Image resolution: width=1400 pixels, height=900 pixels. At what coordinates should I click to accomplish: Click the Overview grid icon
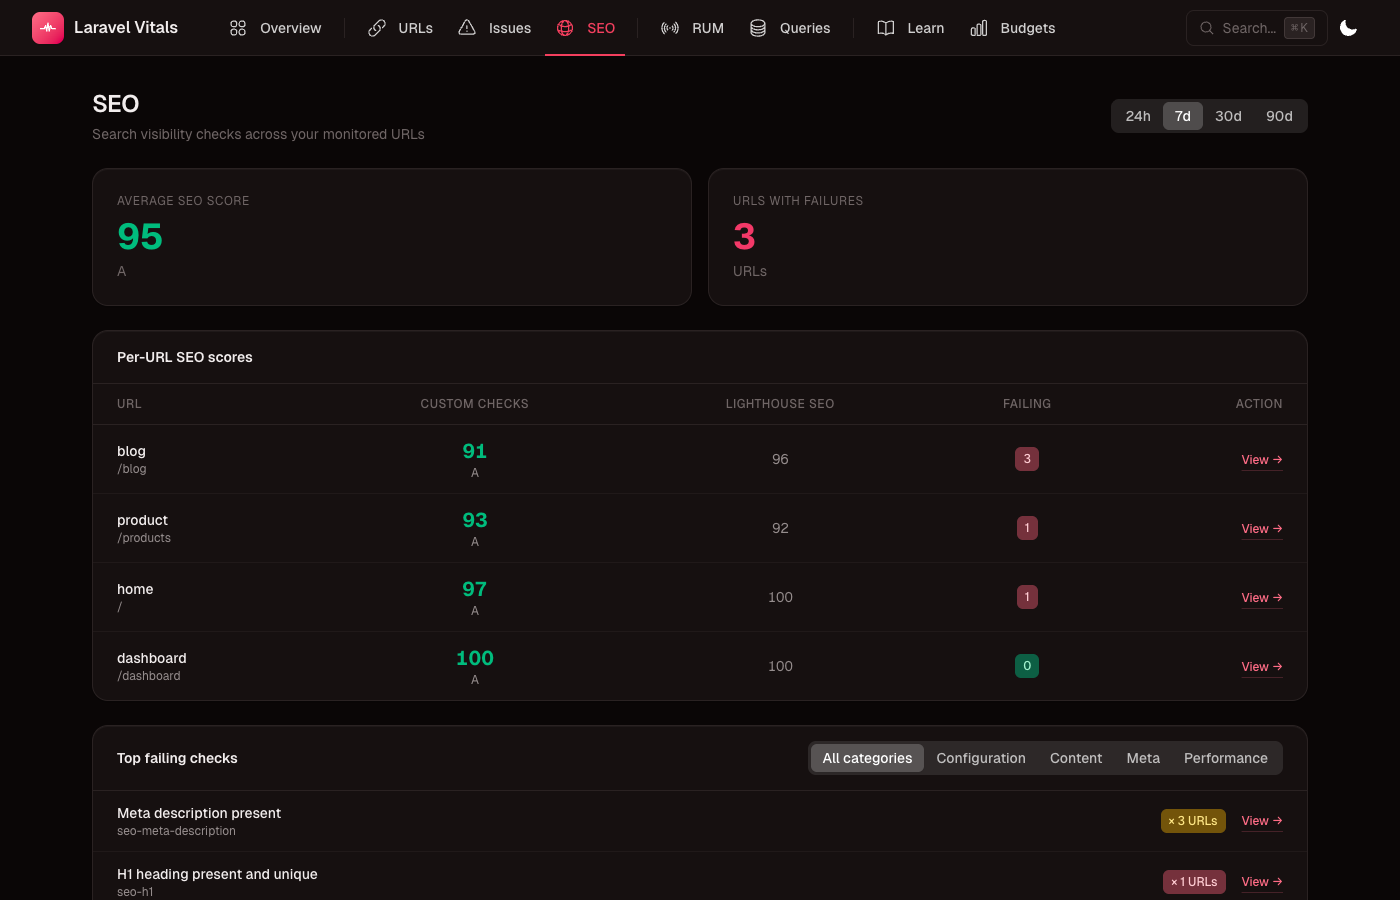[238, 28]
